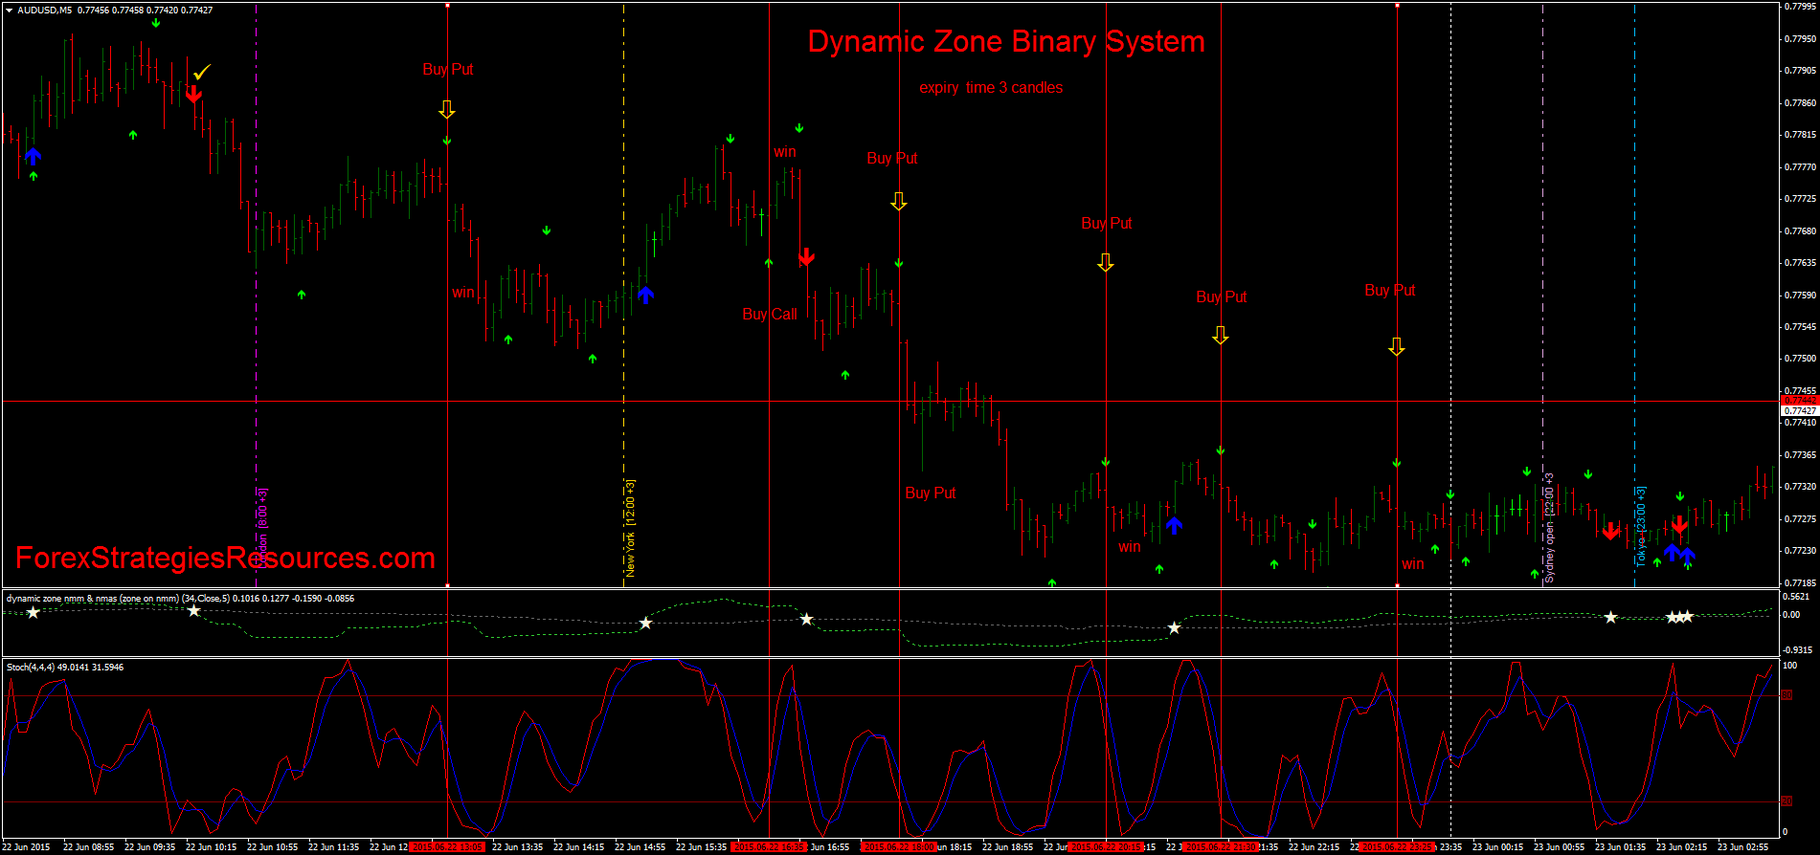The width and height of the screenshot is (1820, 855).
Task: Click the -0.9315 scale value of the dynamic zone panel
Action: [x=1798, y=650]
